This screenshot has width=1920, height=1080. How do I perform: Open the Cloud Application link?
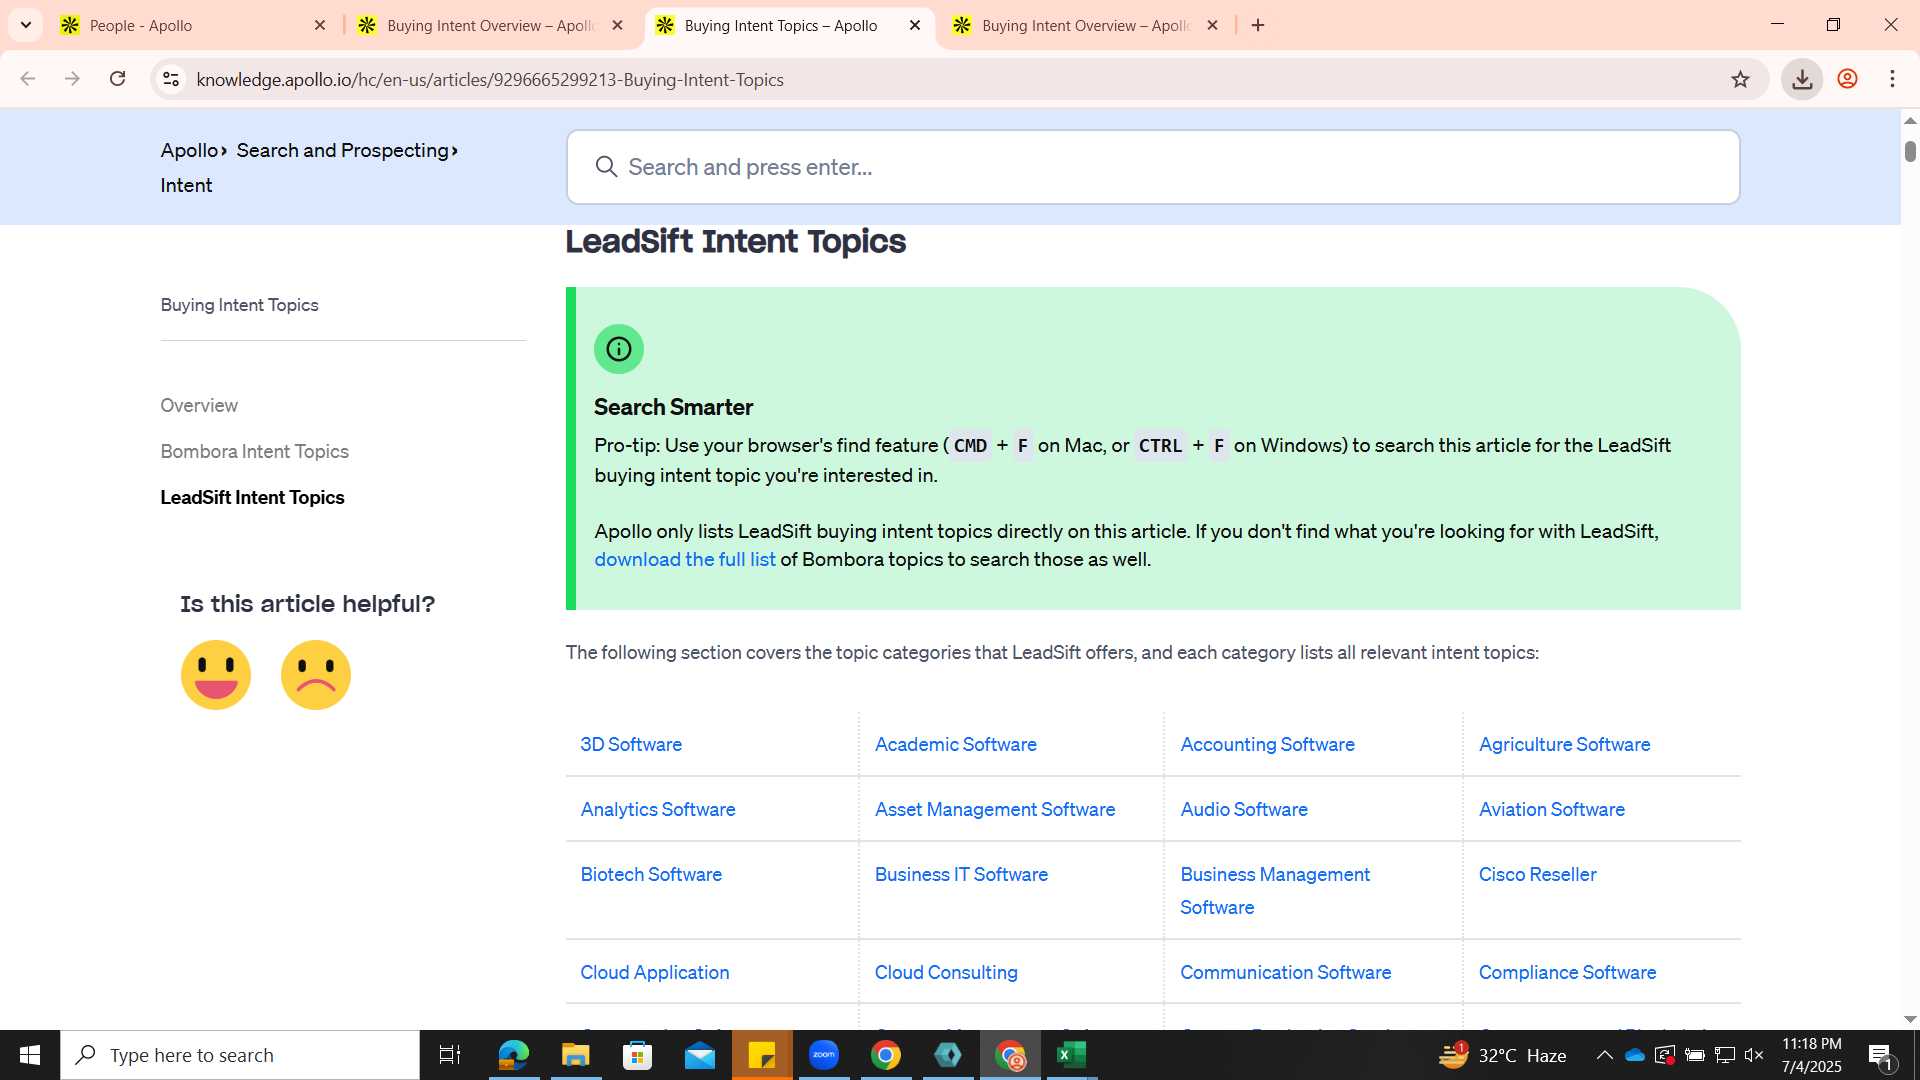pyautogui.click(x=654, y=972)
